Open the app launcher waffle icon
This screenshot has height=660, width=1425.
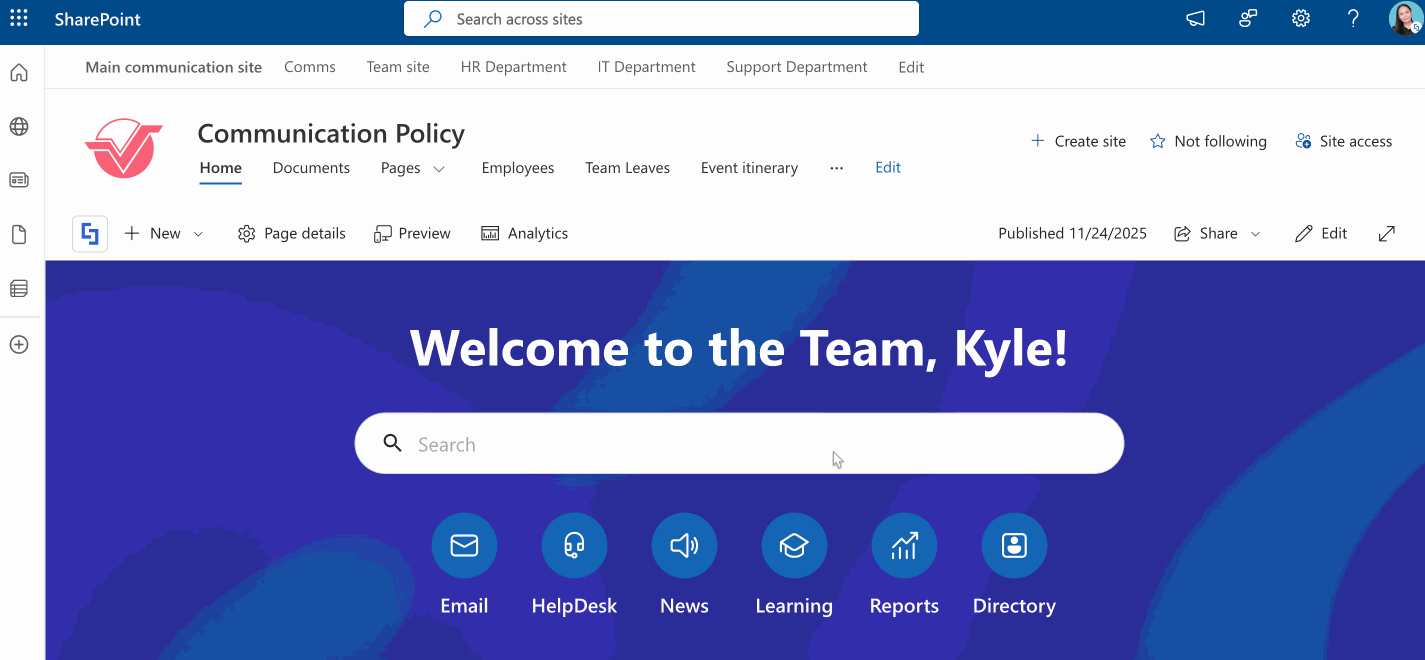(19, 18)
